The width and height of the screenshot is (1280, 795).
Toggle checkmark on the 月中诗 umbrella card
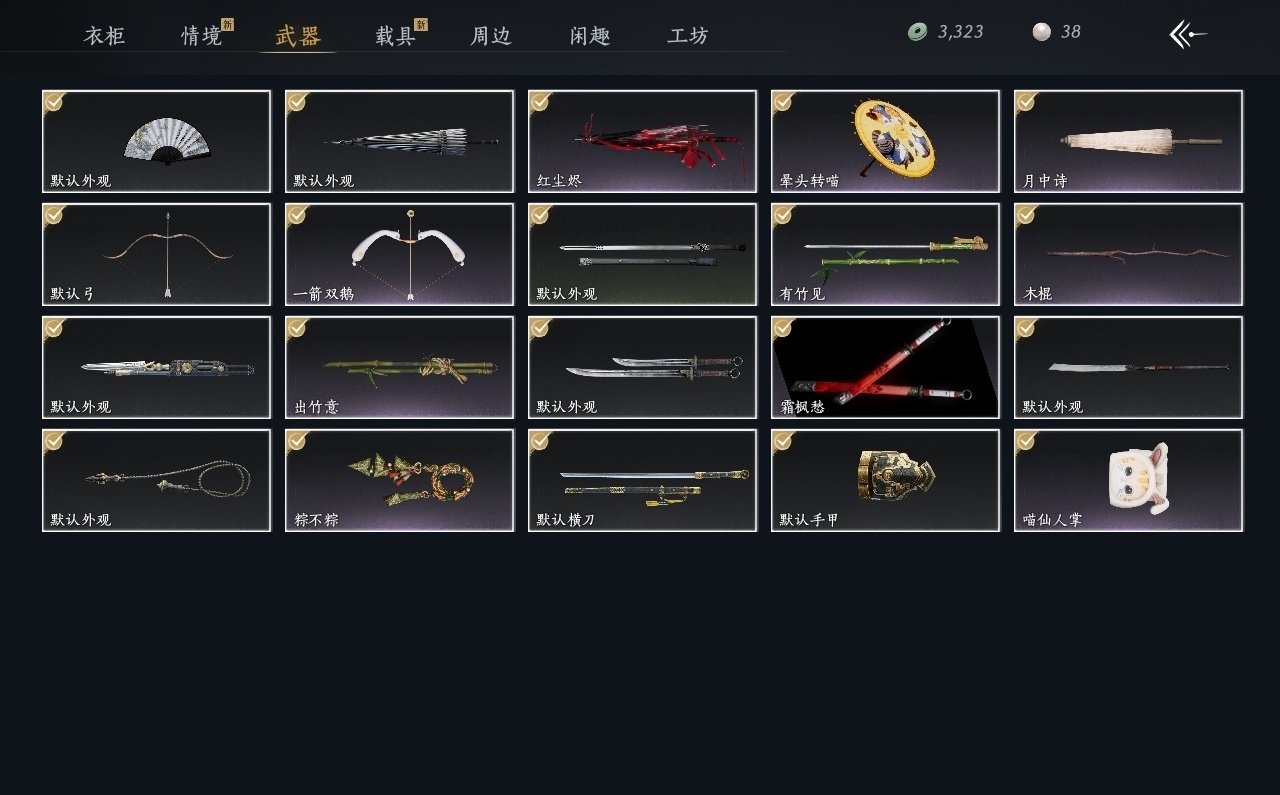(1026, 101)
